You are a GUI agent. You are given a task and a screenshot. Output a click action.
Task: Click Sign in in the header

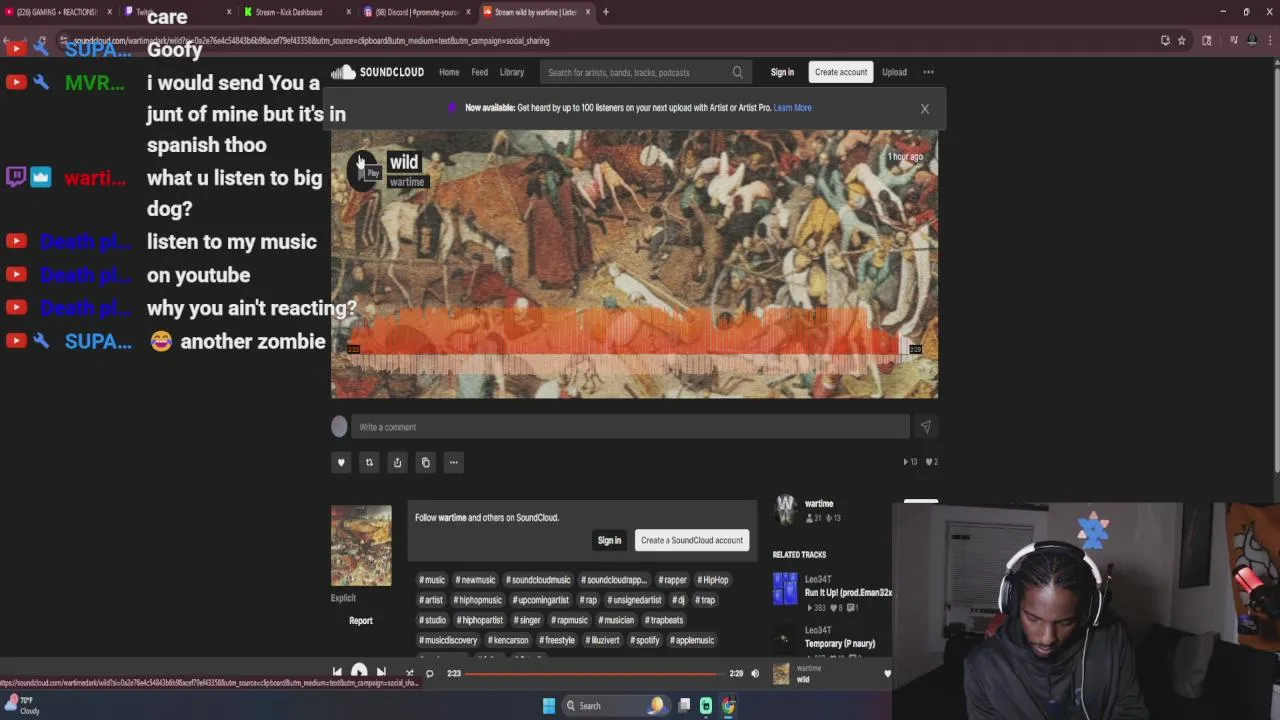782,72
